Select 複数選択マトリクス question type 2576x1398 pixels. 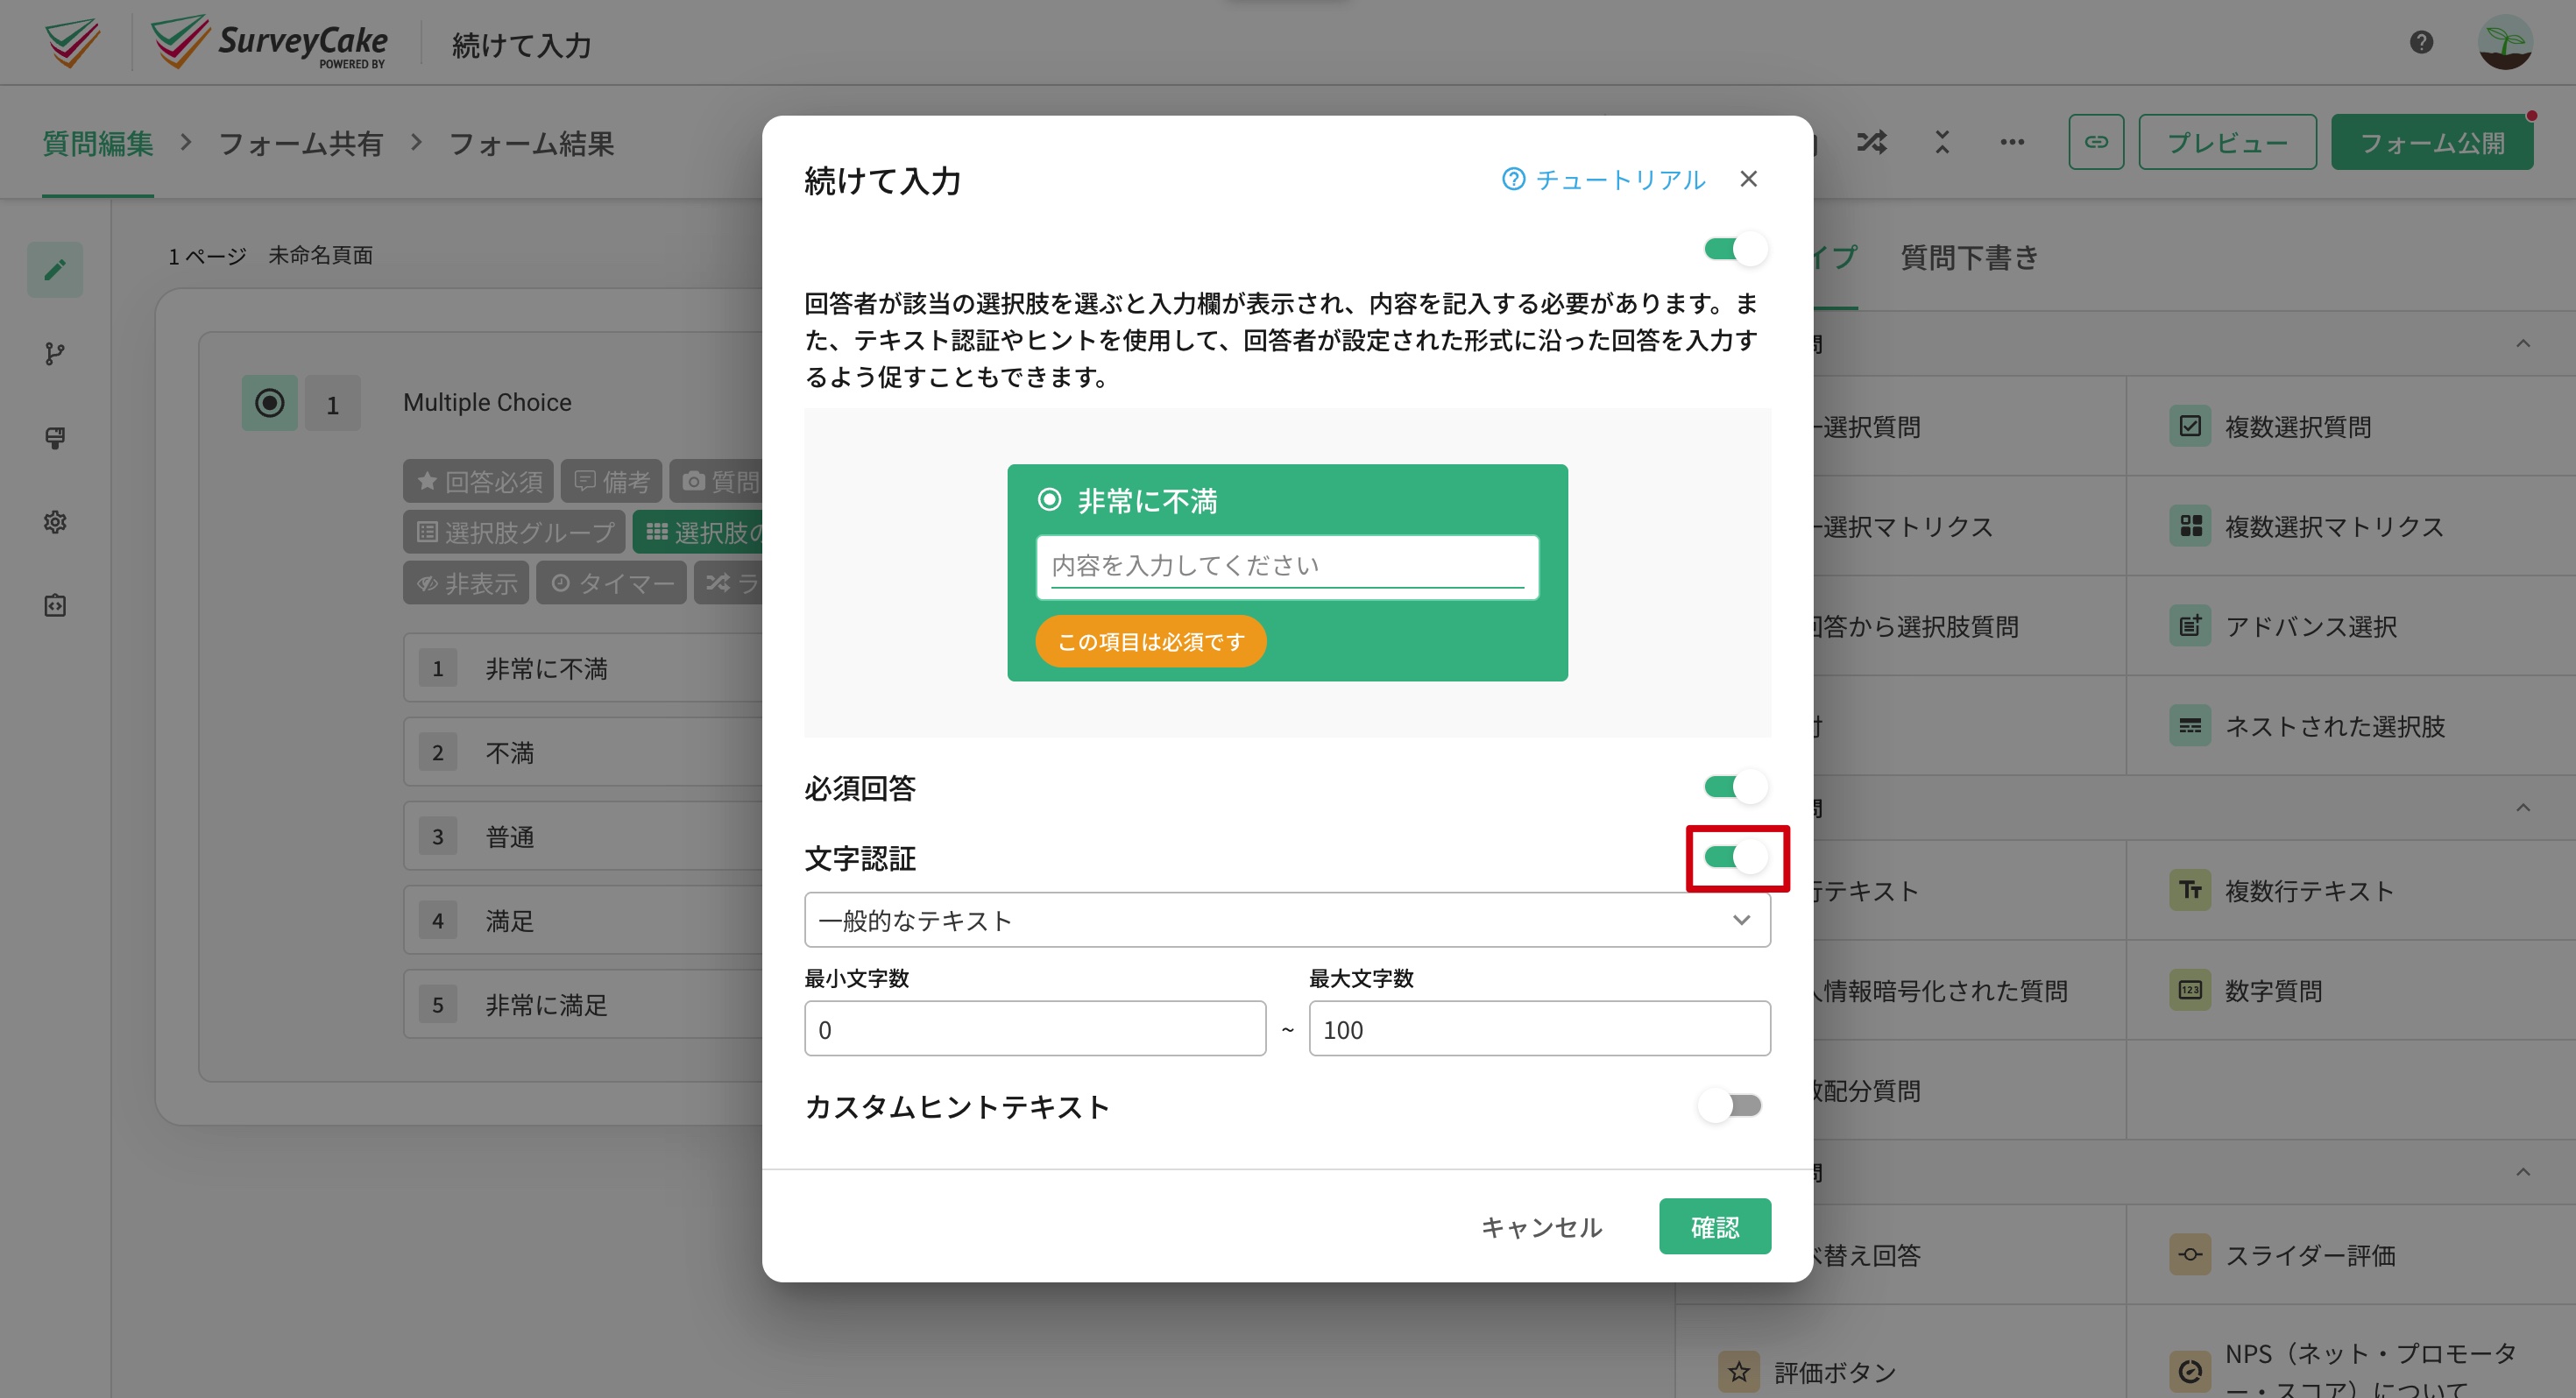(2350, 526)
